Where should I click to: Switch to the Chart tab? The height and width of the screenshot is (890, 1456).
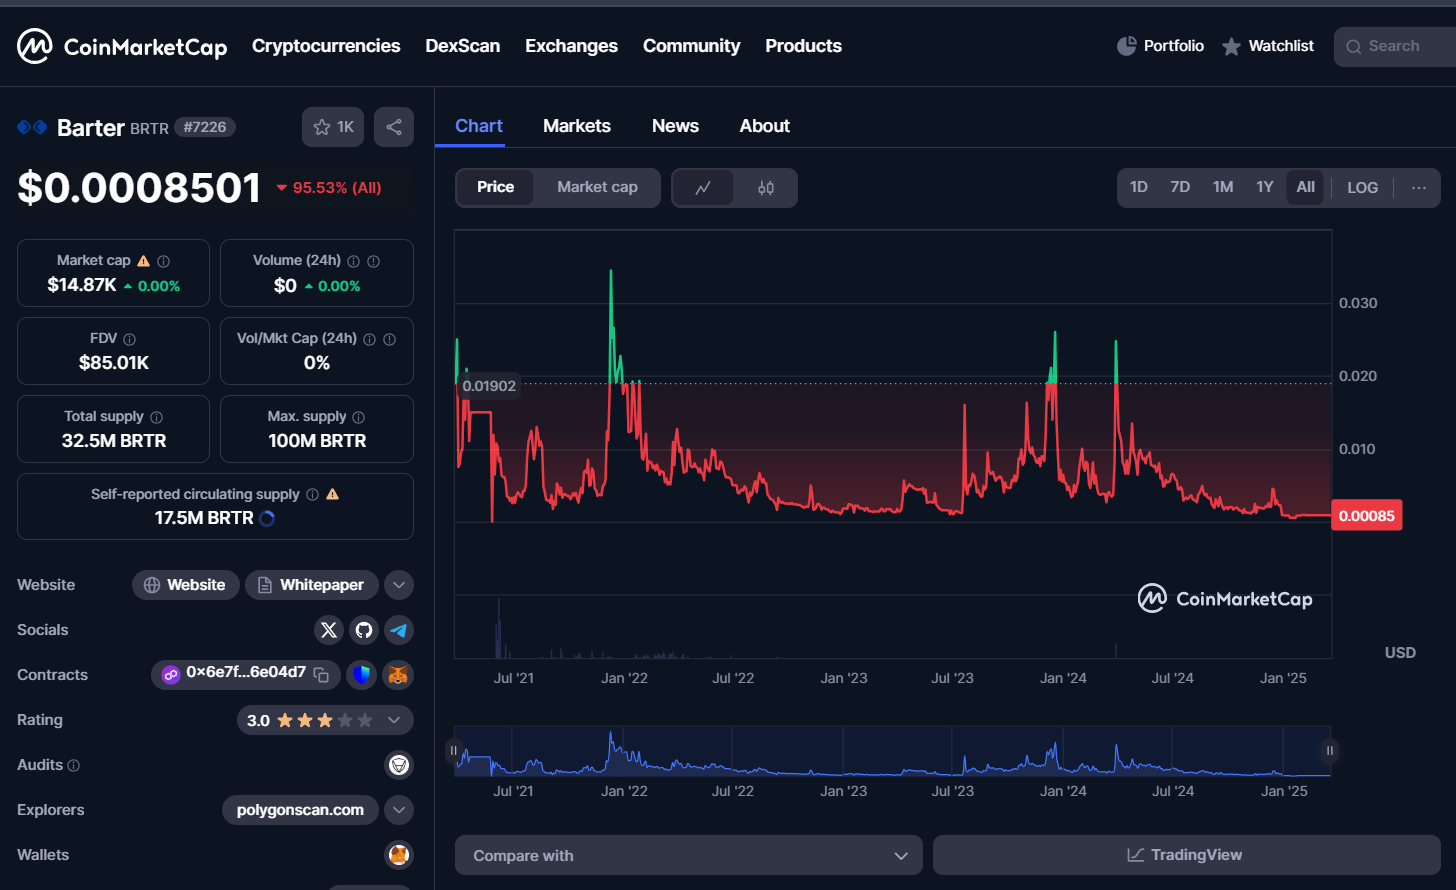pyautogui.click(x=479, y=126)
